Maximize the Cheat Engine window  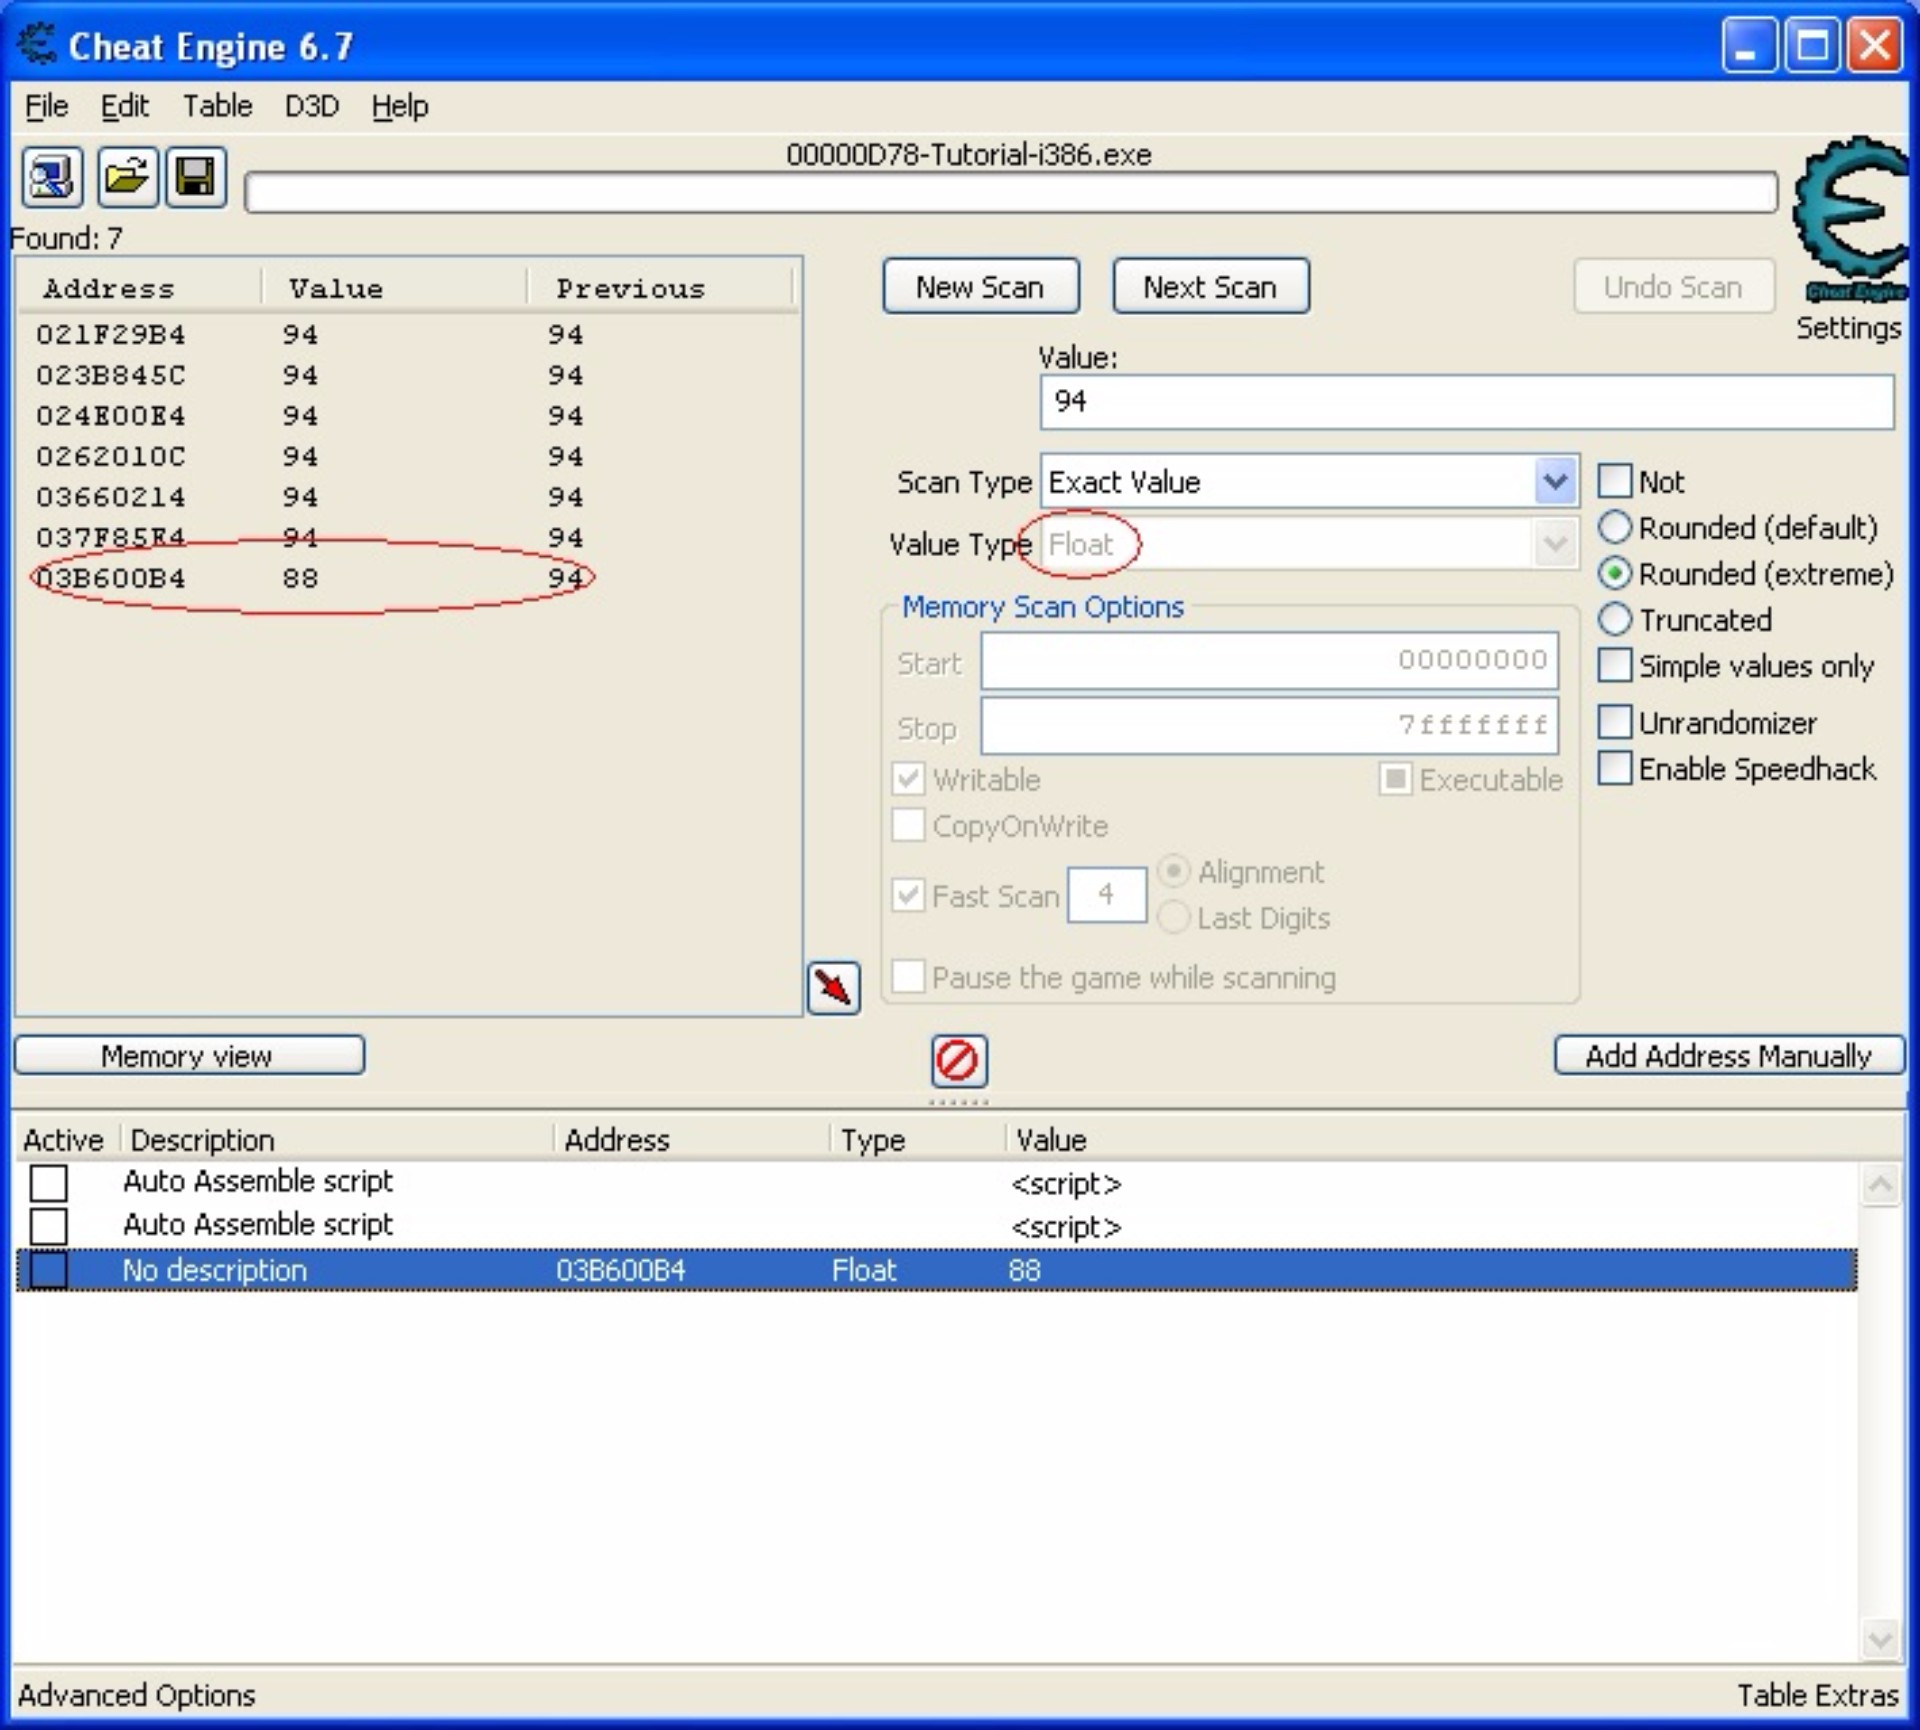click(x=1812, y=45)
